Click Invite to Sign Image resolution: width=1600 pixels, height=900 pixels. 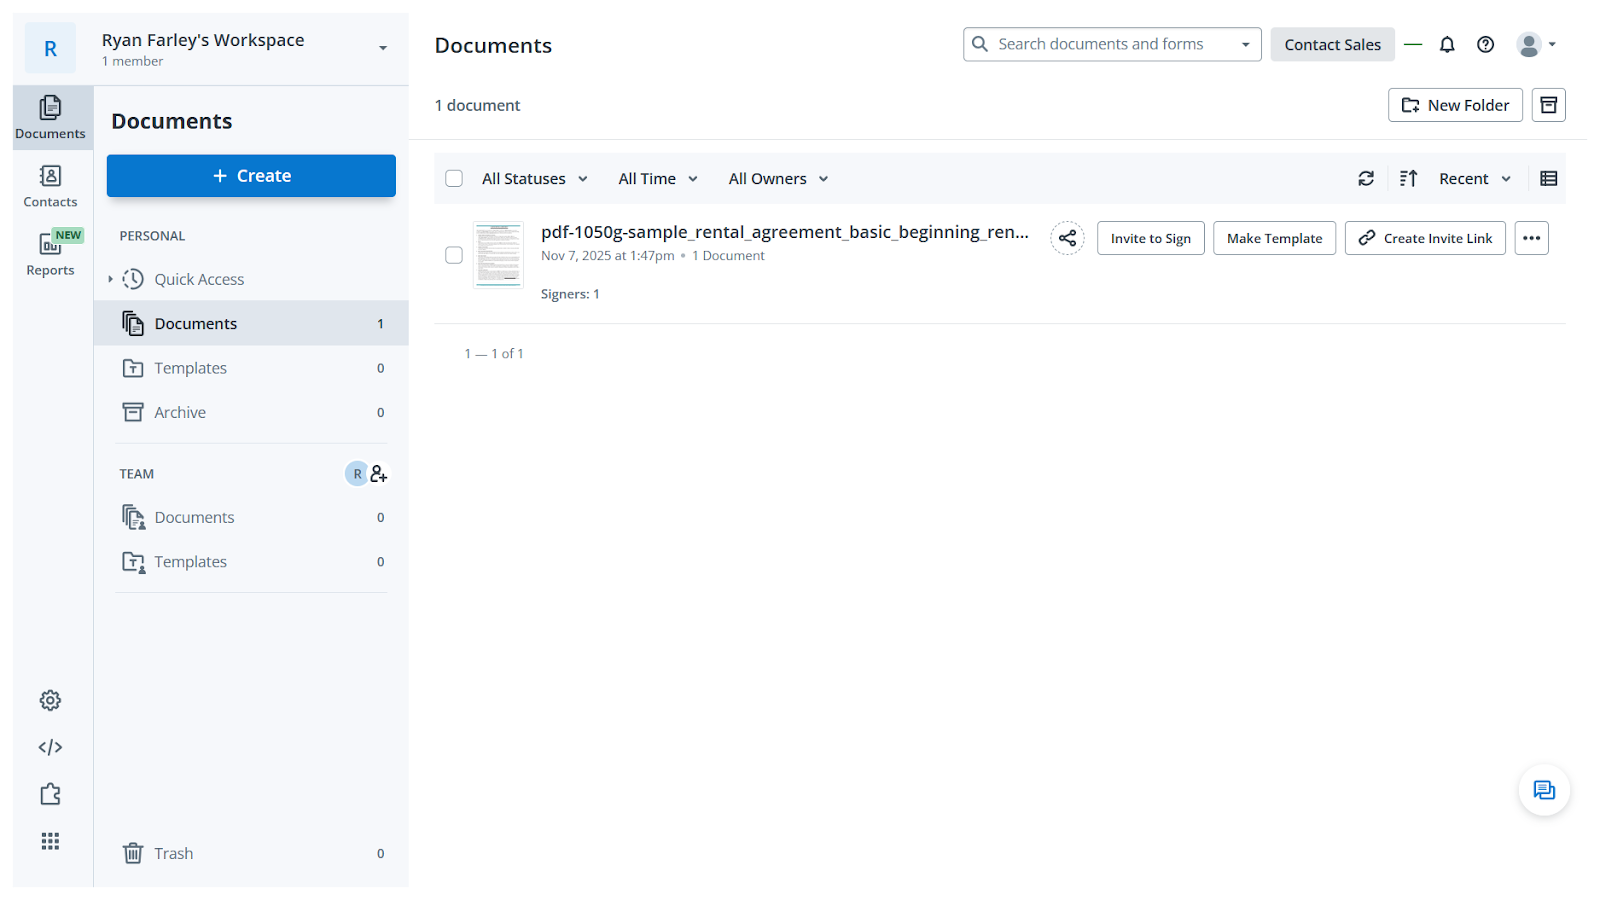point(1150,238)
